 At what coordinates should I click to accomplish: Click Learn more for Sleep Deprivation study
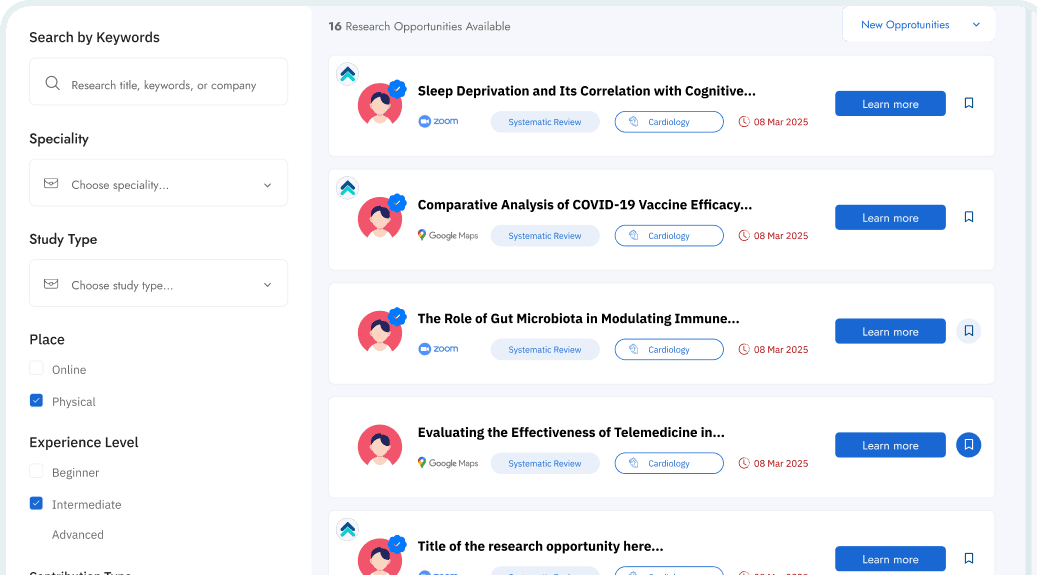890,104
